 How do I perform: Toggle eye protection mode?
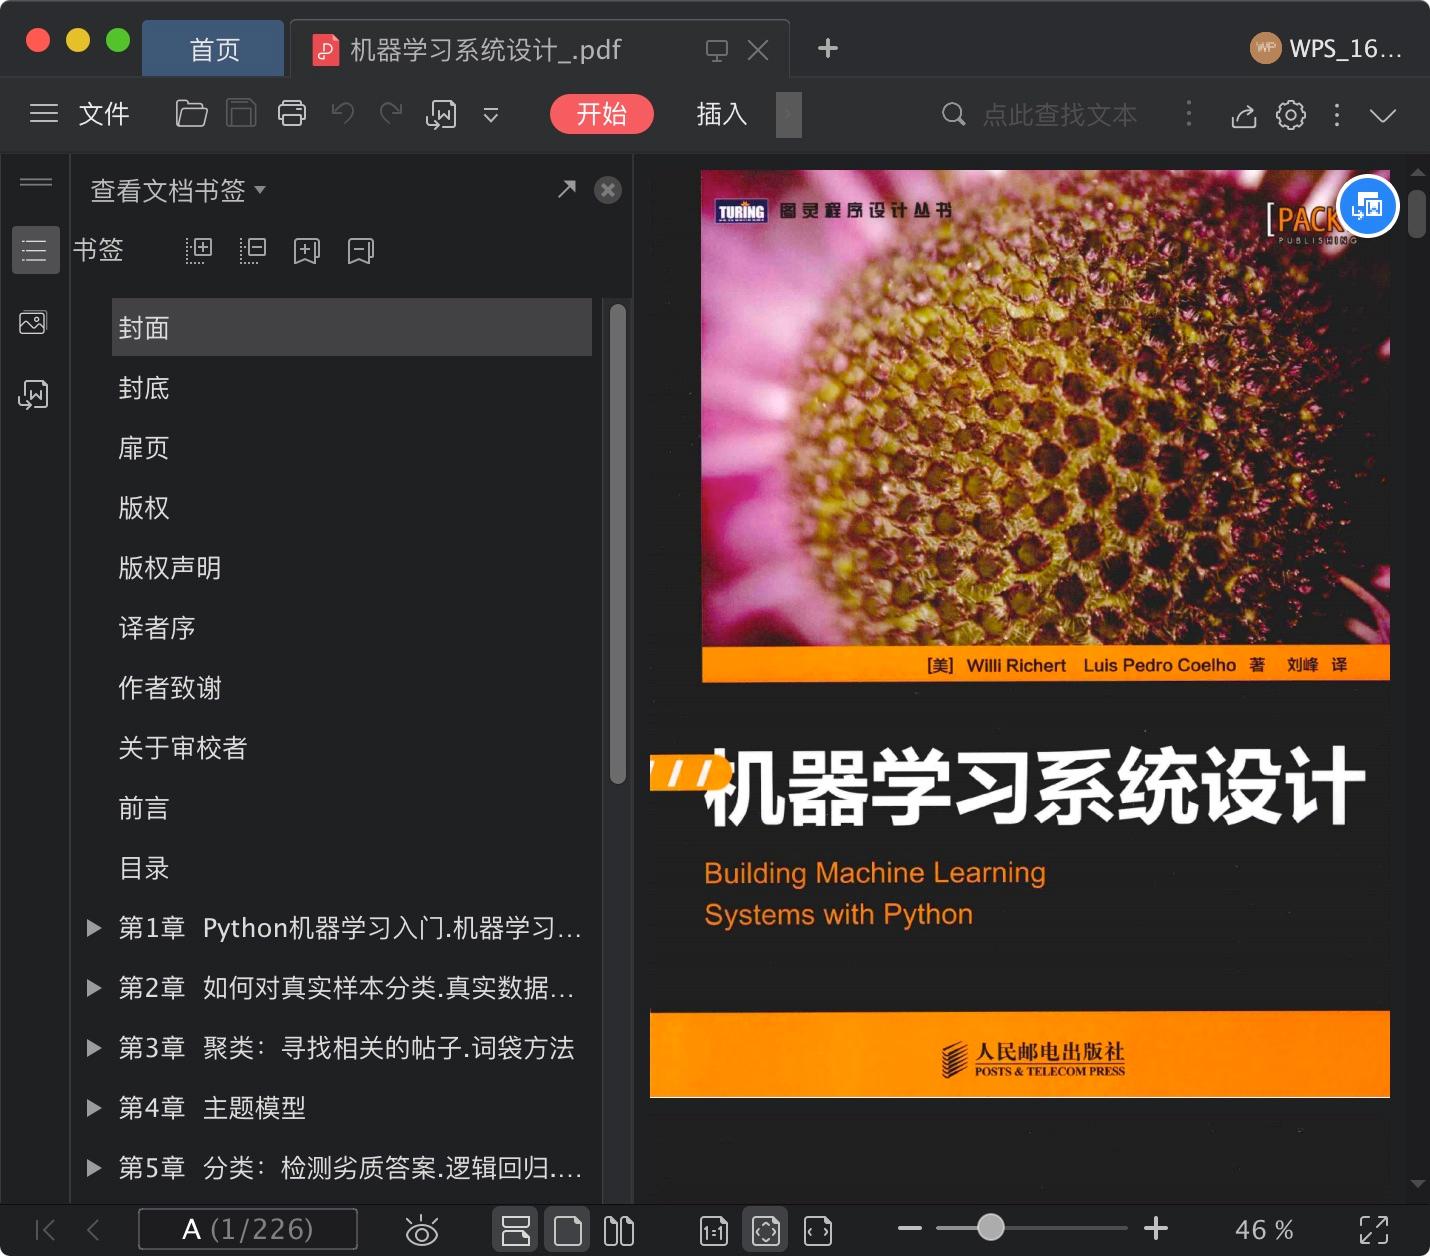pos(422,1230)
